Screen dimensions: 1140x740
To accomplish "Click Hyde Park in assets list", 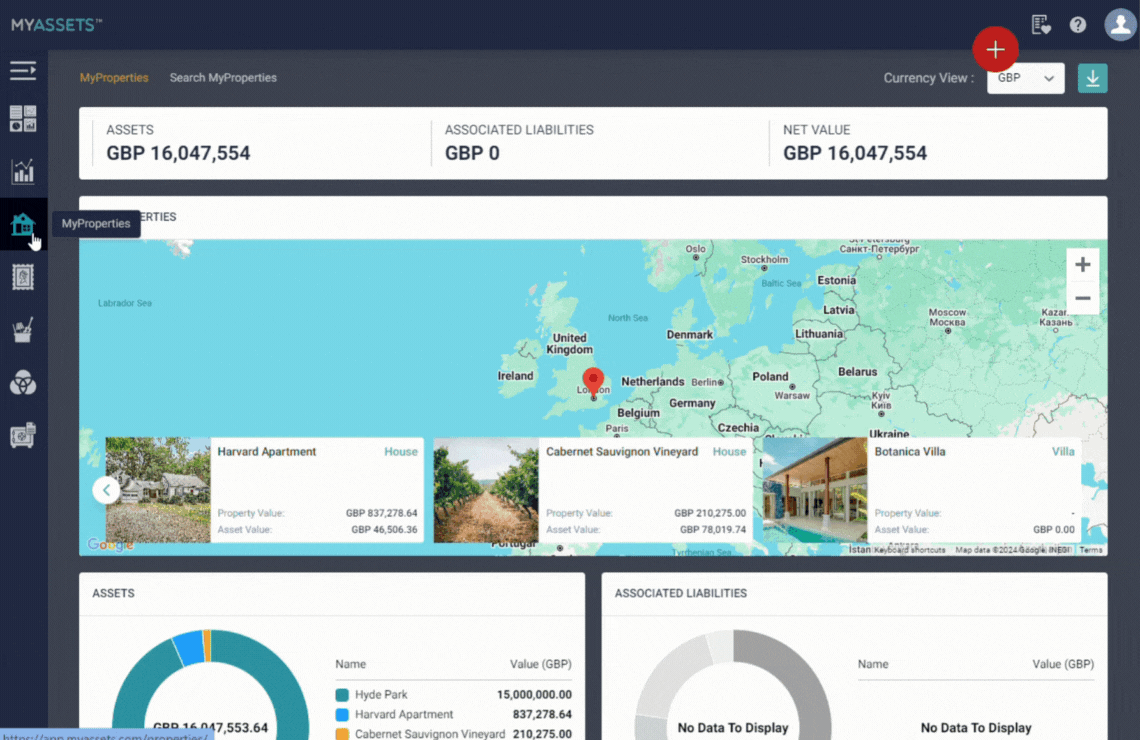I will tap(381, 695).
